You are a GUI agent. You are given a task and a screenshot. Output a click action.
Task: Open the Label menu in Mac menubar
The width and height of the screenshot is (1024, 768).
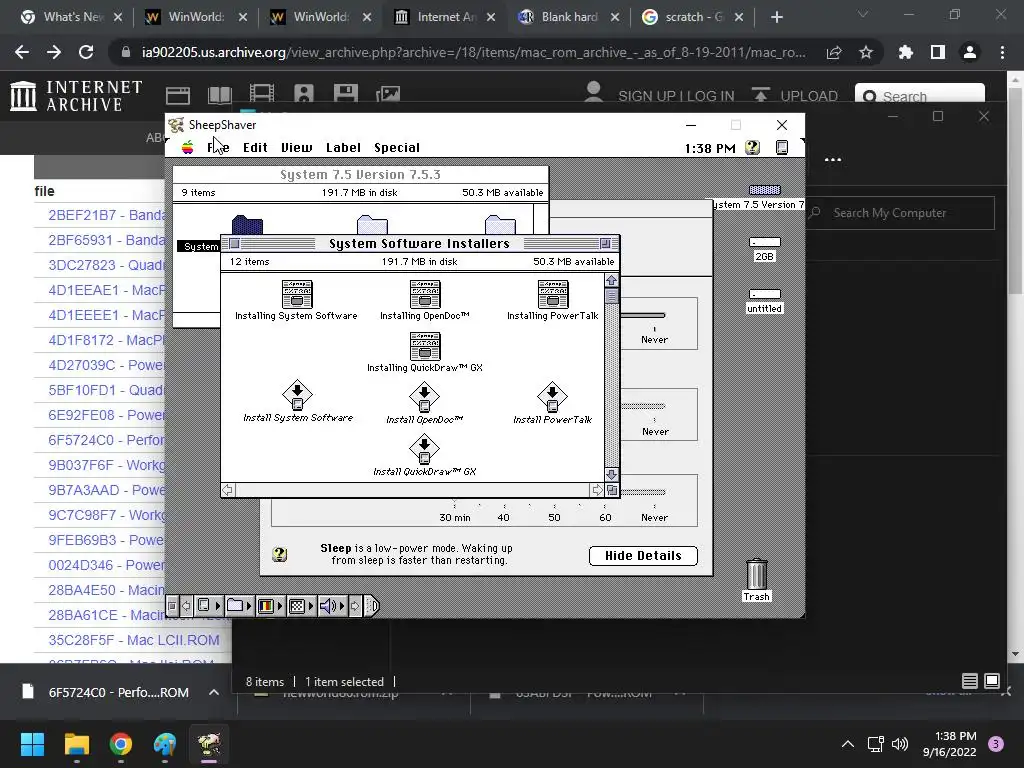pyautogui.click(x=344, y=148)
